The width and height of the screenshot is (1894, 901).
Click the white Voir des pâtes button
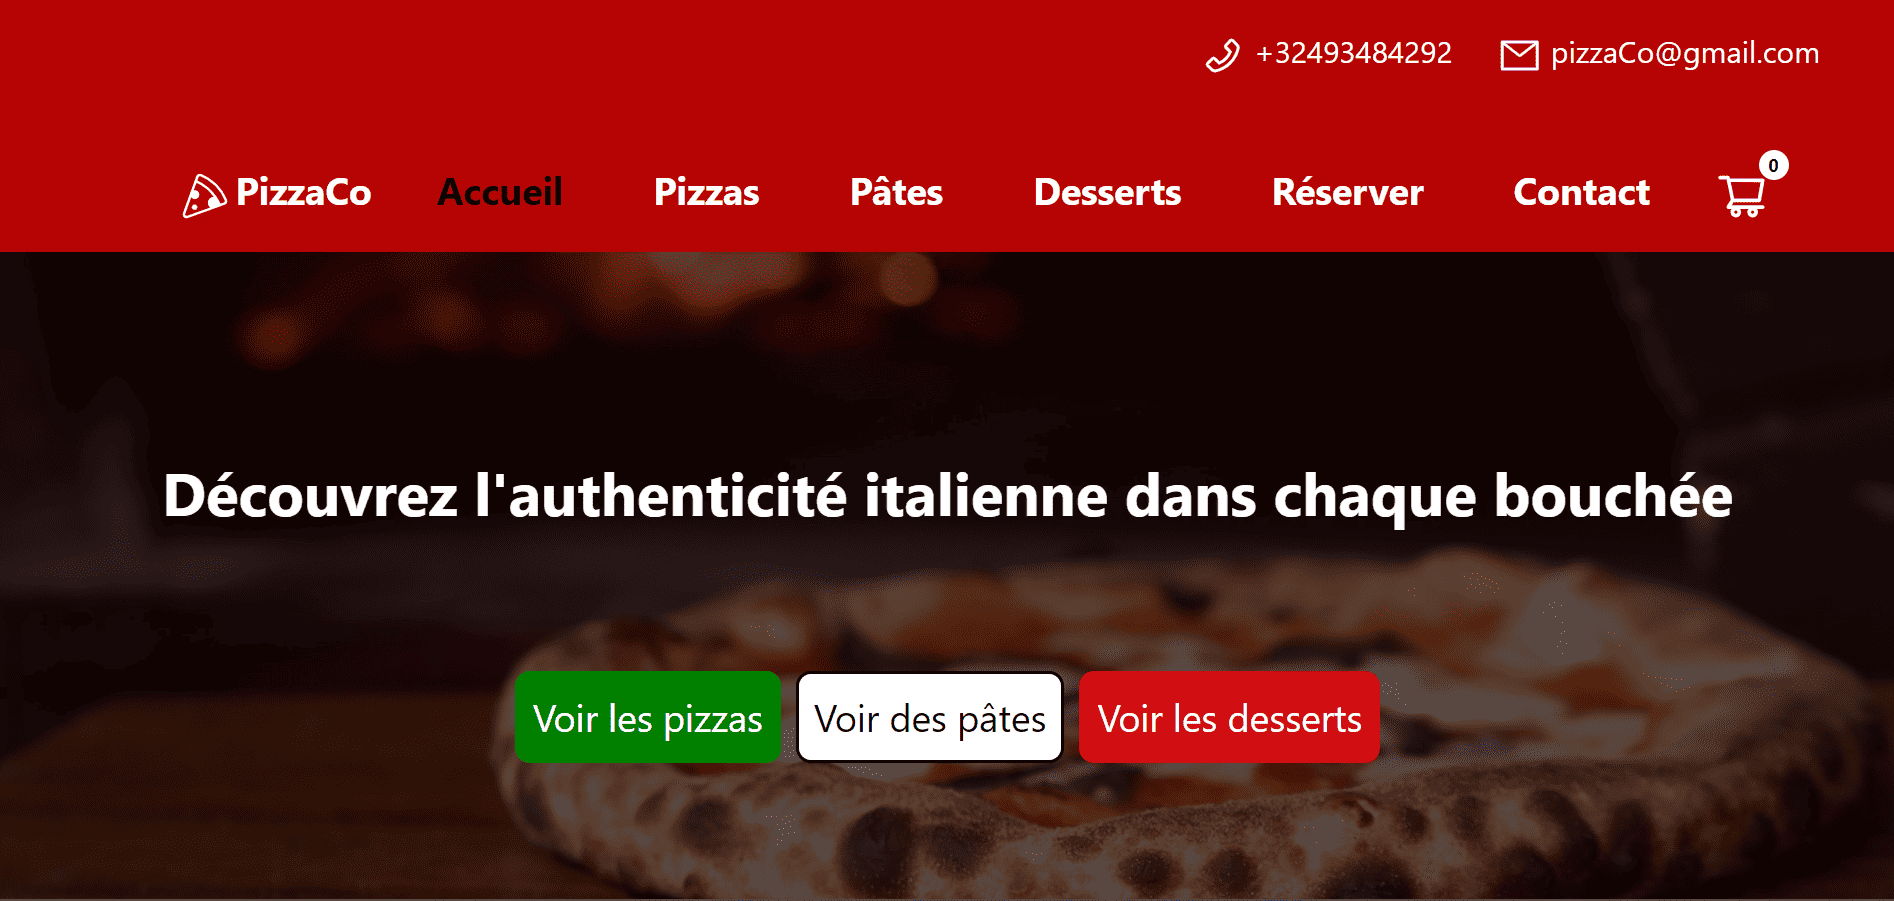pyautogui.click(x=930, y=717)
